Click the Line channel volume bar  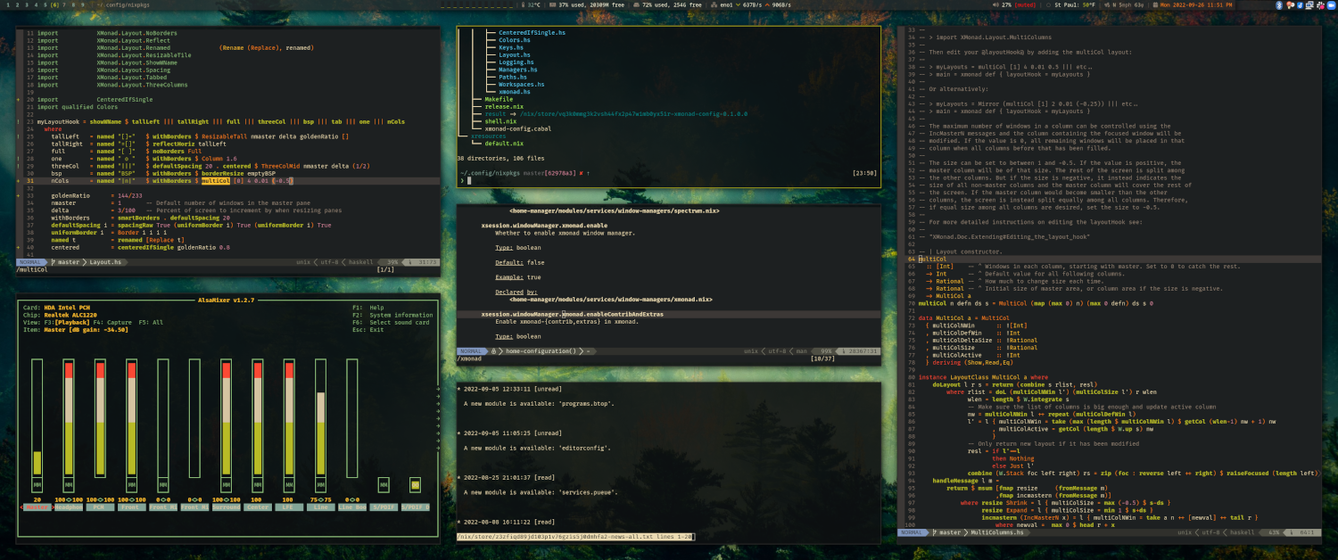click(320, 420)
